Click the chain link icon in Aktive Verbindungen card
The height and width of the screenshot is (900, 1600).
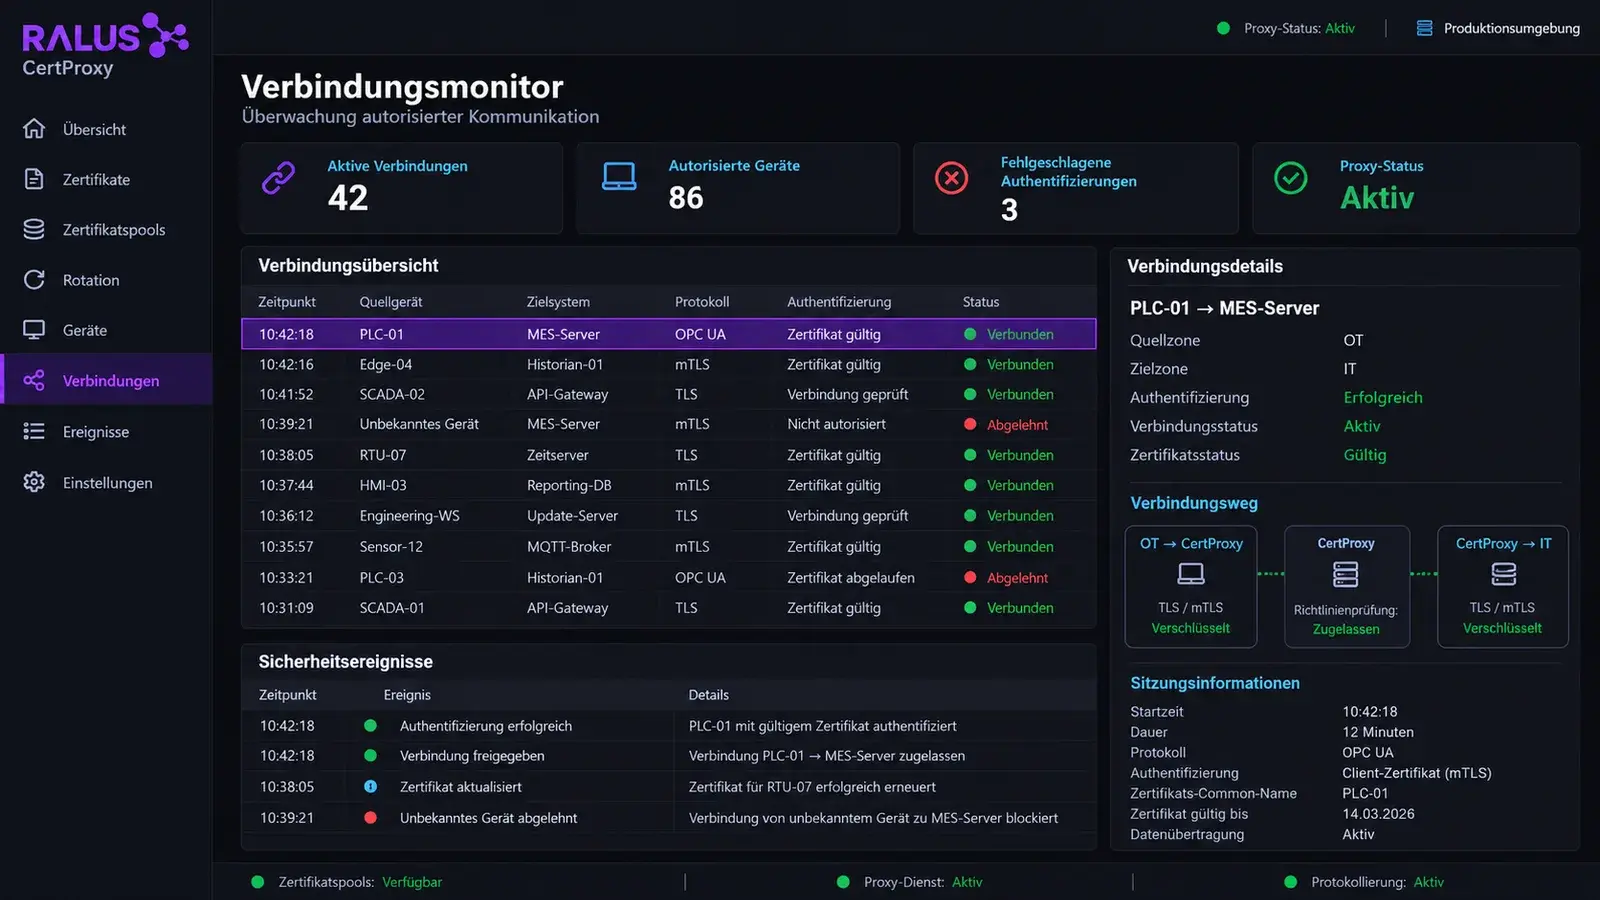[x=278, y=178]
